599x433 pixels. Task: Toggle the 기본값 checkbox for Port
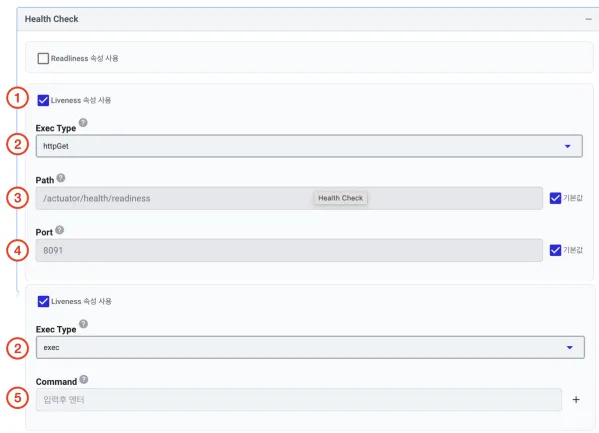click(555, 250)
